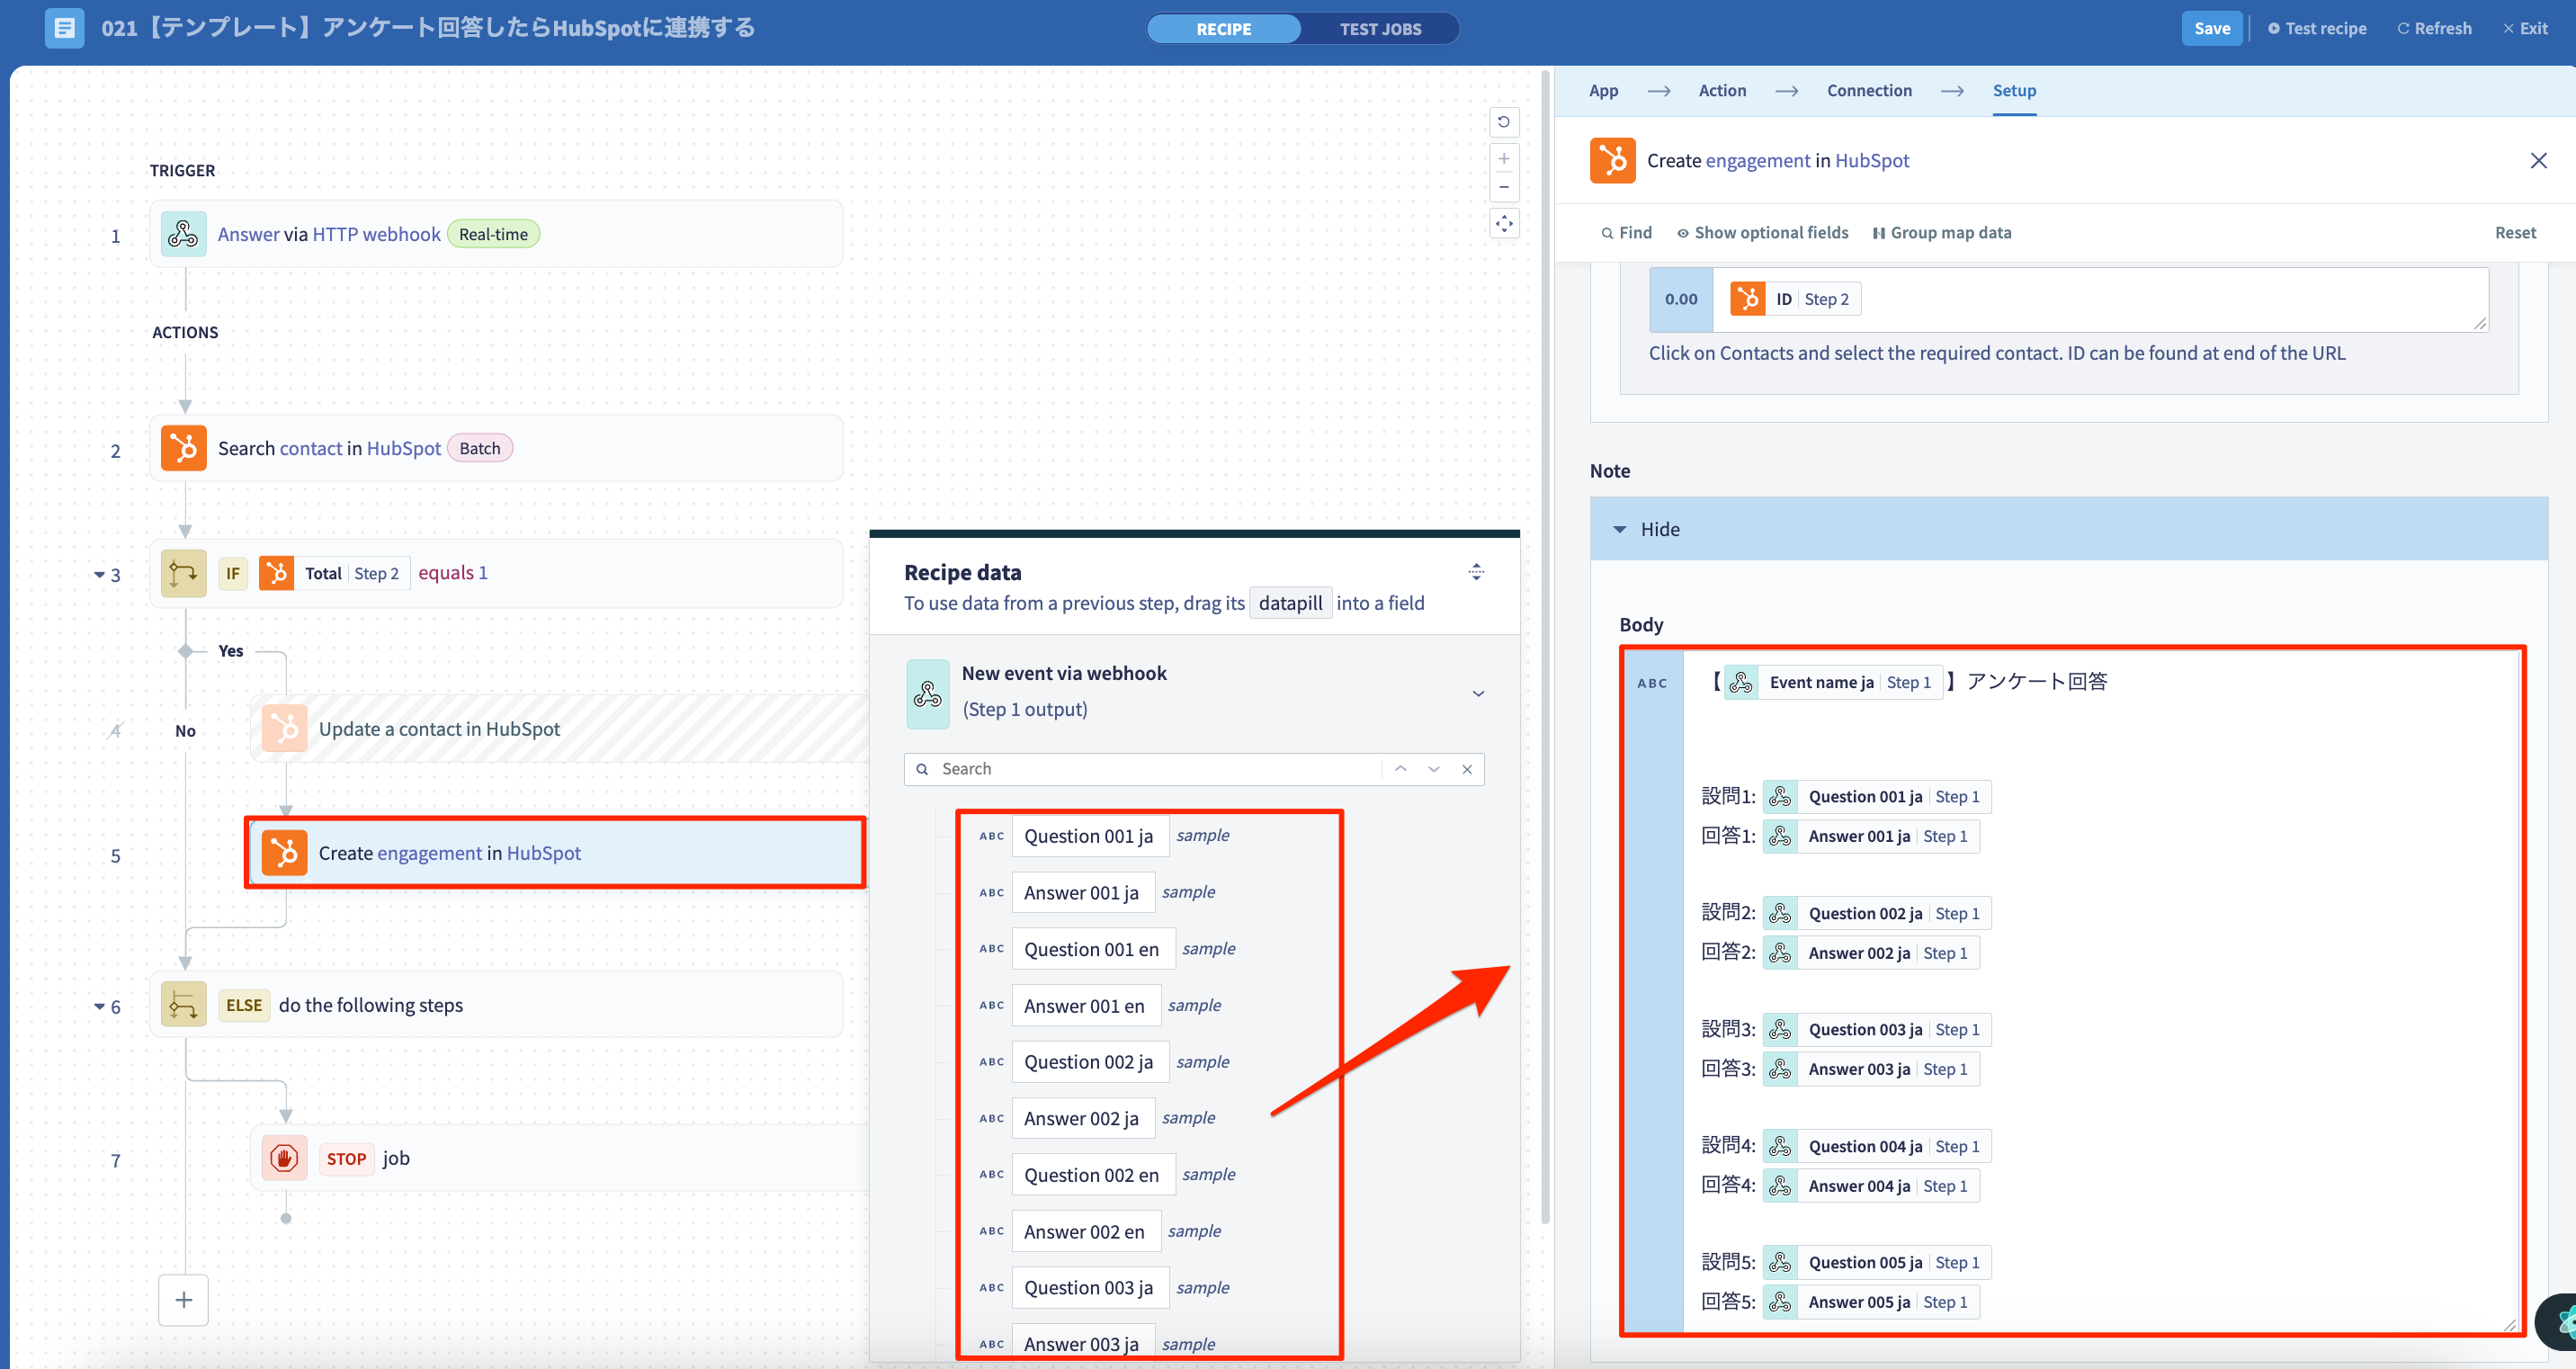Click the ID Step 2 datapill in contact field
This screenshot has width=2576, height=1369.
tap(1795, 299)
